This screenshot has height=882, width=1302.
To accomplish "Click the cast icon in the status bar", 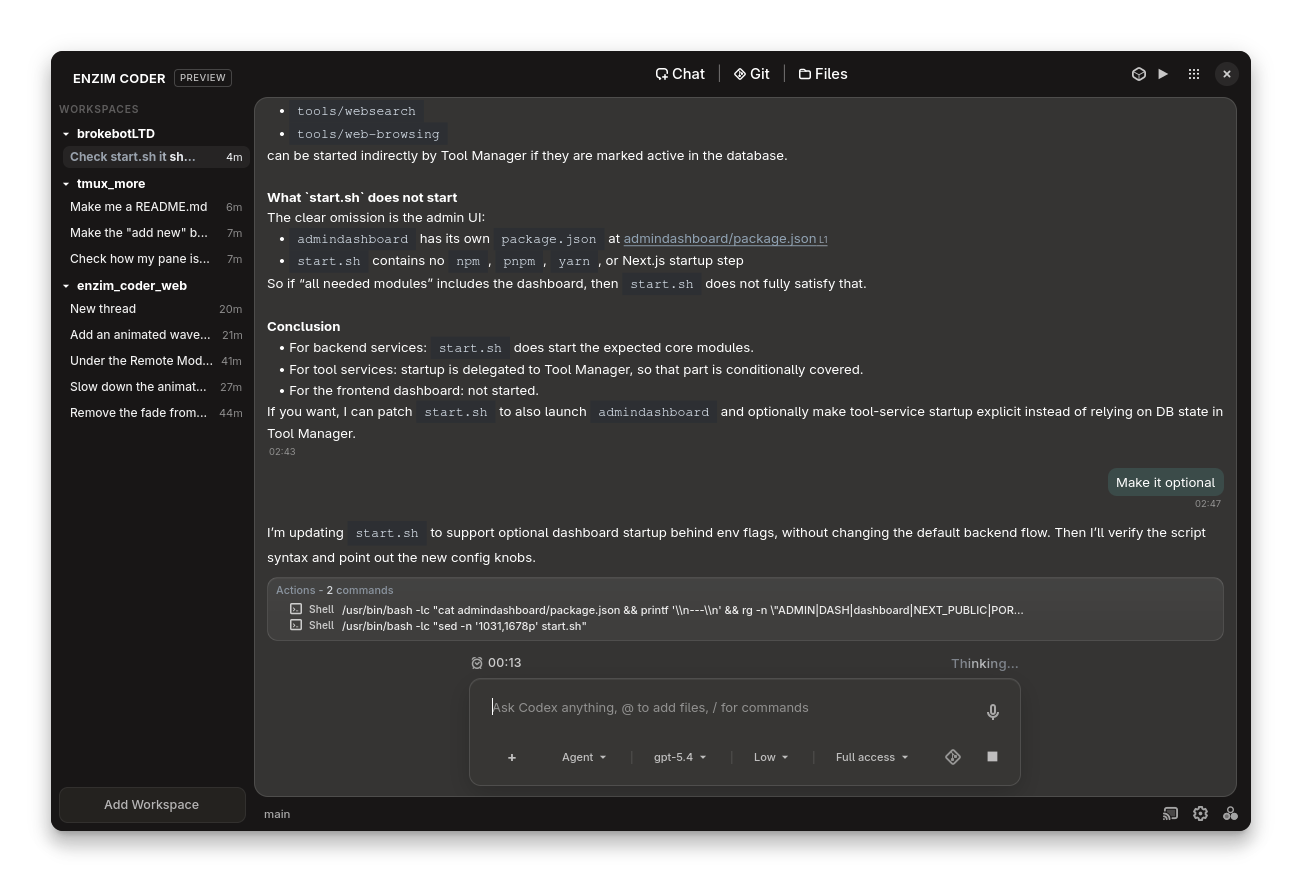I will 1170,813.
